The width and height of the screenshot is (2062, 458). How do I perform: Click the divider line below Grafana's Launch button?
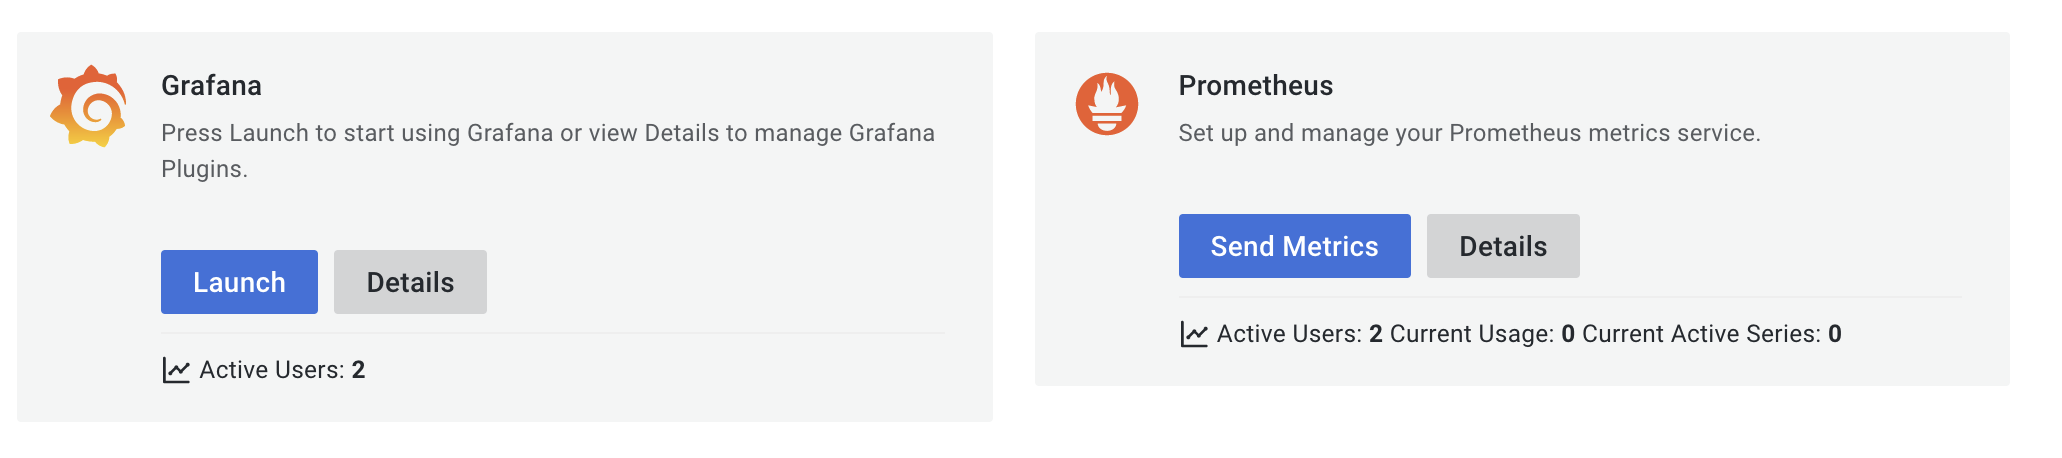pyautogui.click(x=552, y=332)
